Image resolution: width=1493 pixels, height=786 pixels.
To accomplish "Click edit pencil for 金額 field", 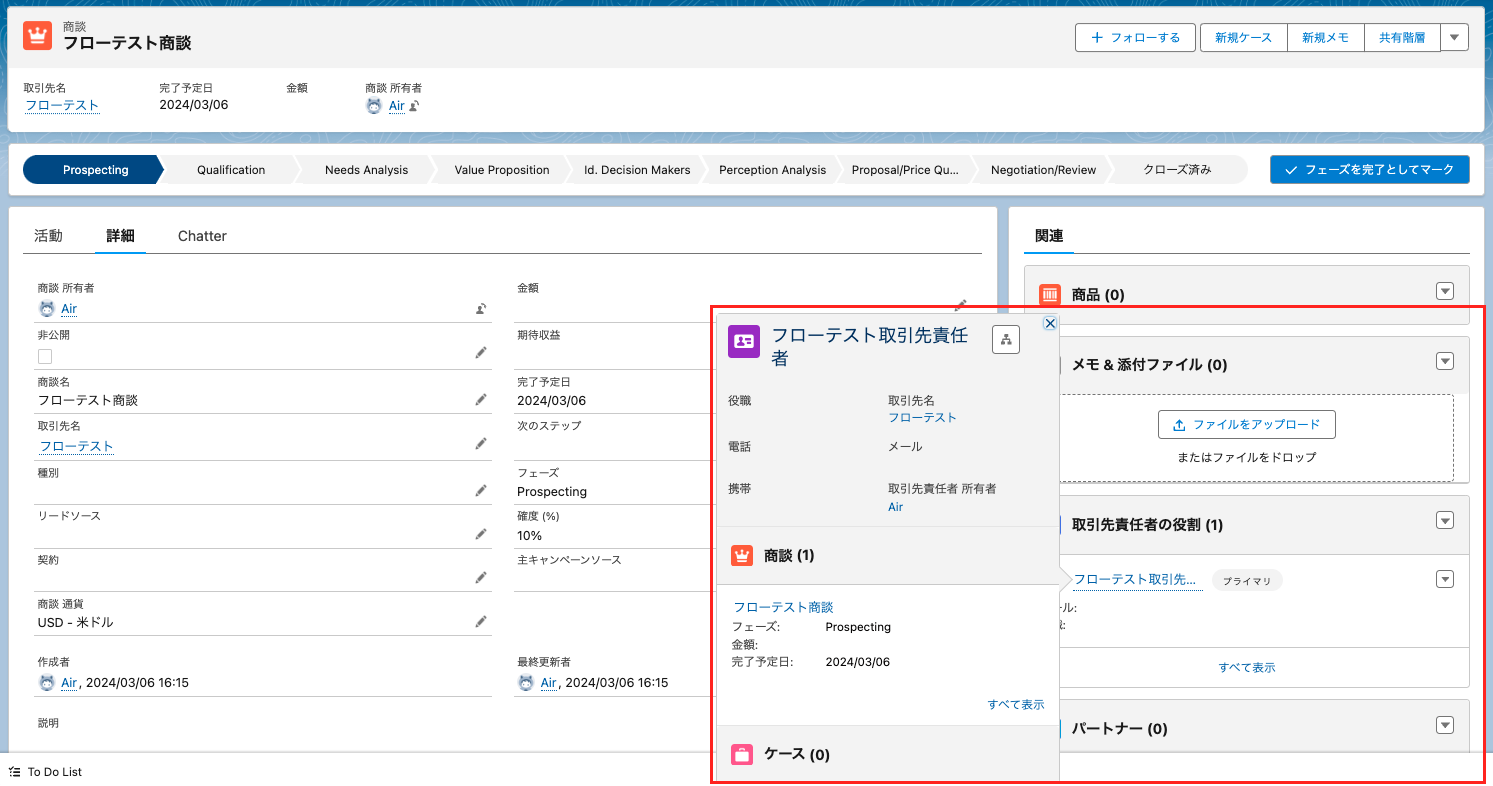I will click(961, 304).
